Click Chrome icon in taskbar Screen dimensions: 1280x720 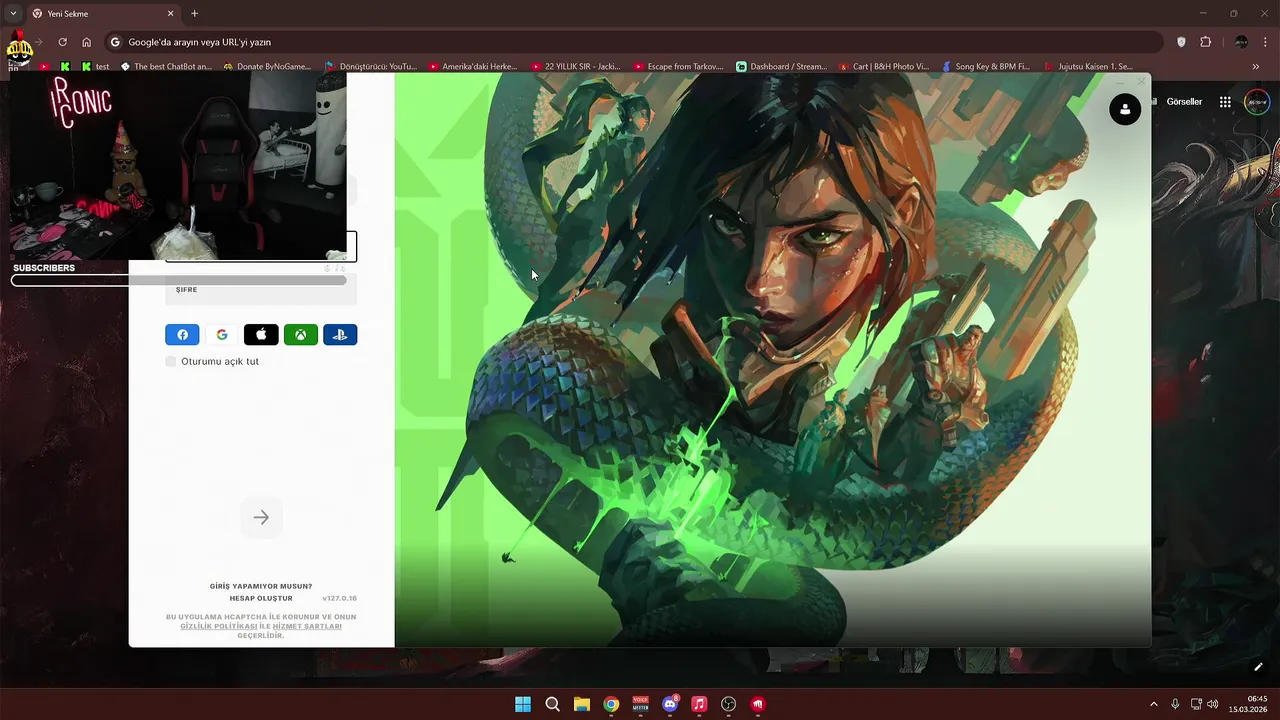point(611,704)
